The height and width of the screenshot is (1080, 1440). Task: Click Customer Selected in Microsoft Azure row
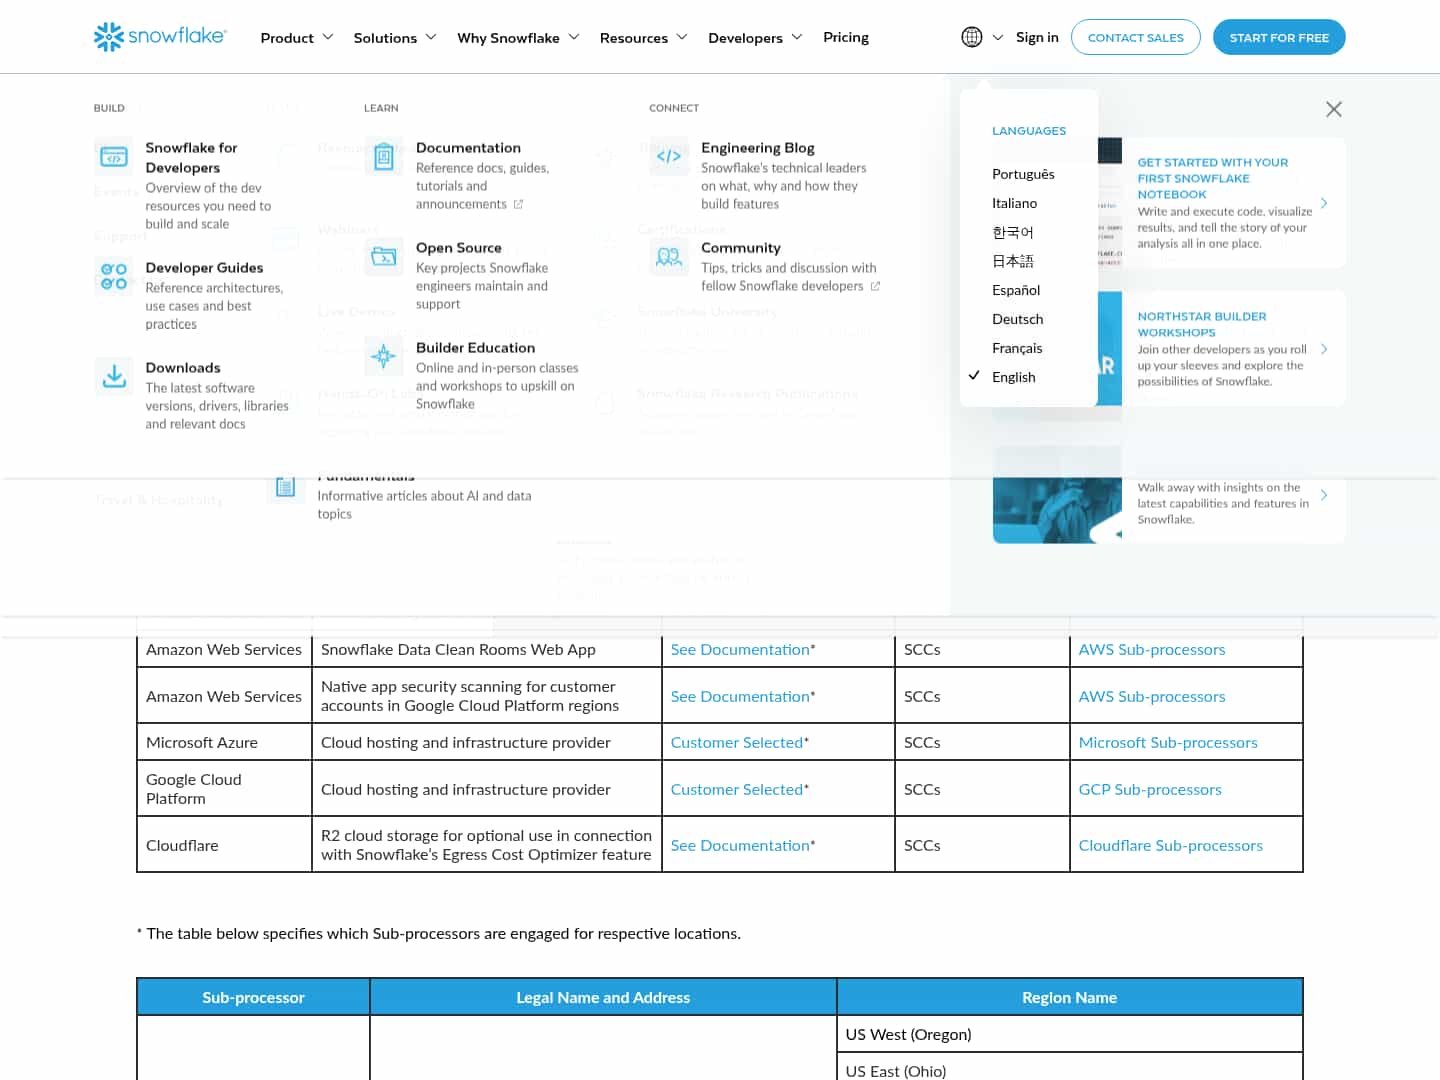tap(737, 743)
